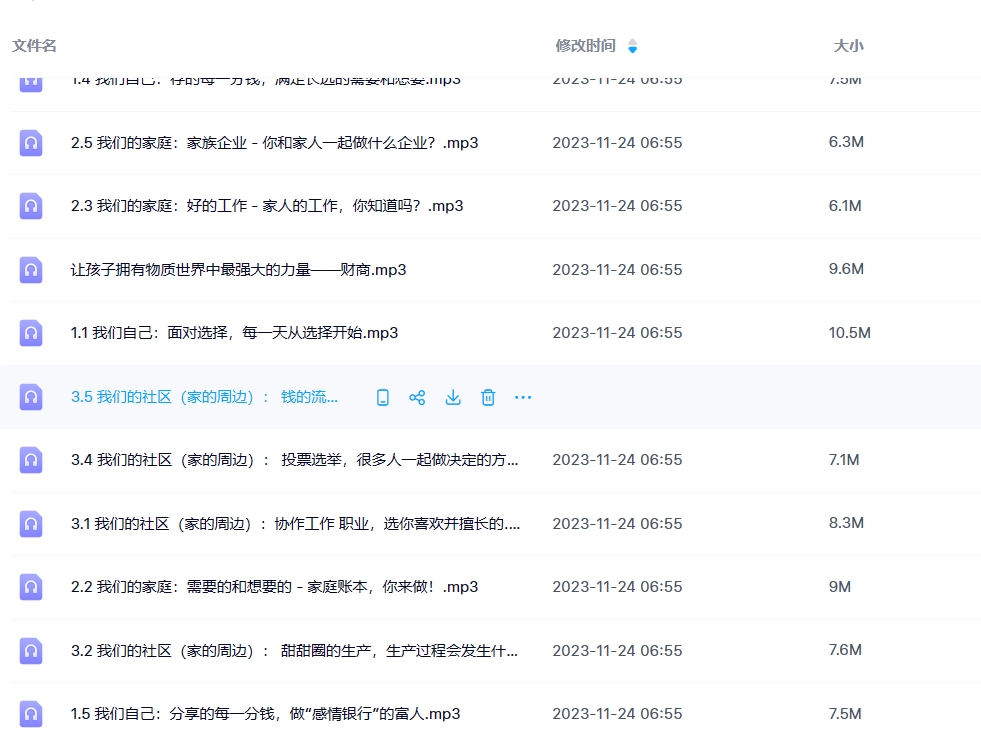Click the 9.6M size value
The width and height of the screenshot is (981, 742).
846,269
